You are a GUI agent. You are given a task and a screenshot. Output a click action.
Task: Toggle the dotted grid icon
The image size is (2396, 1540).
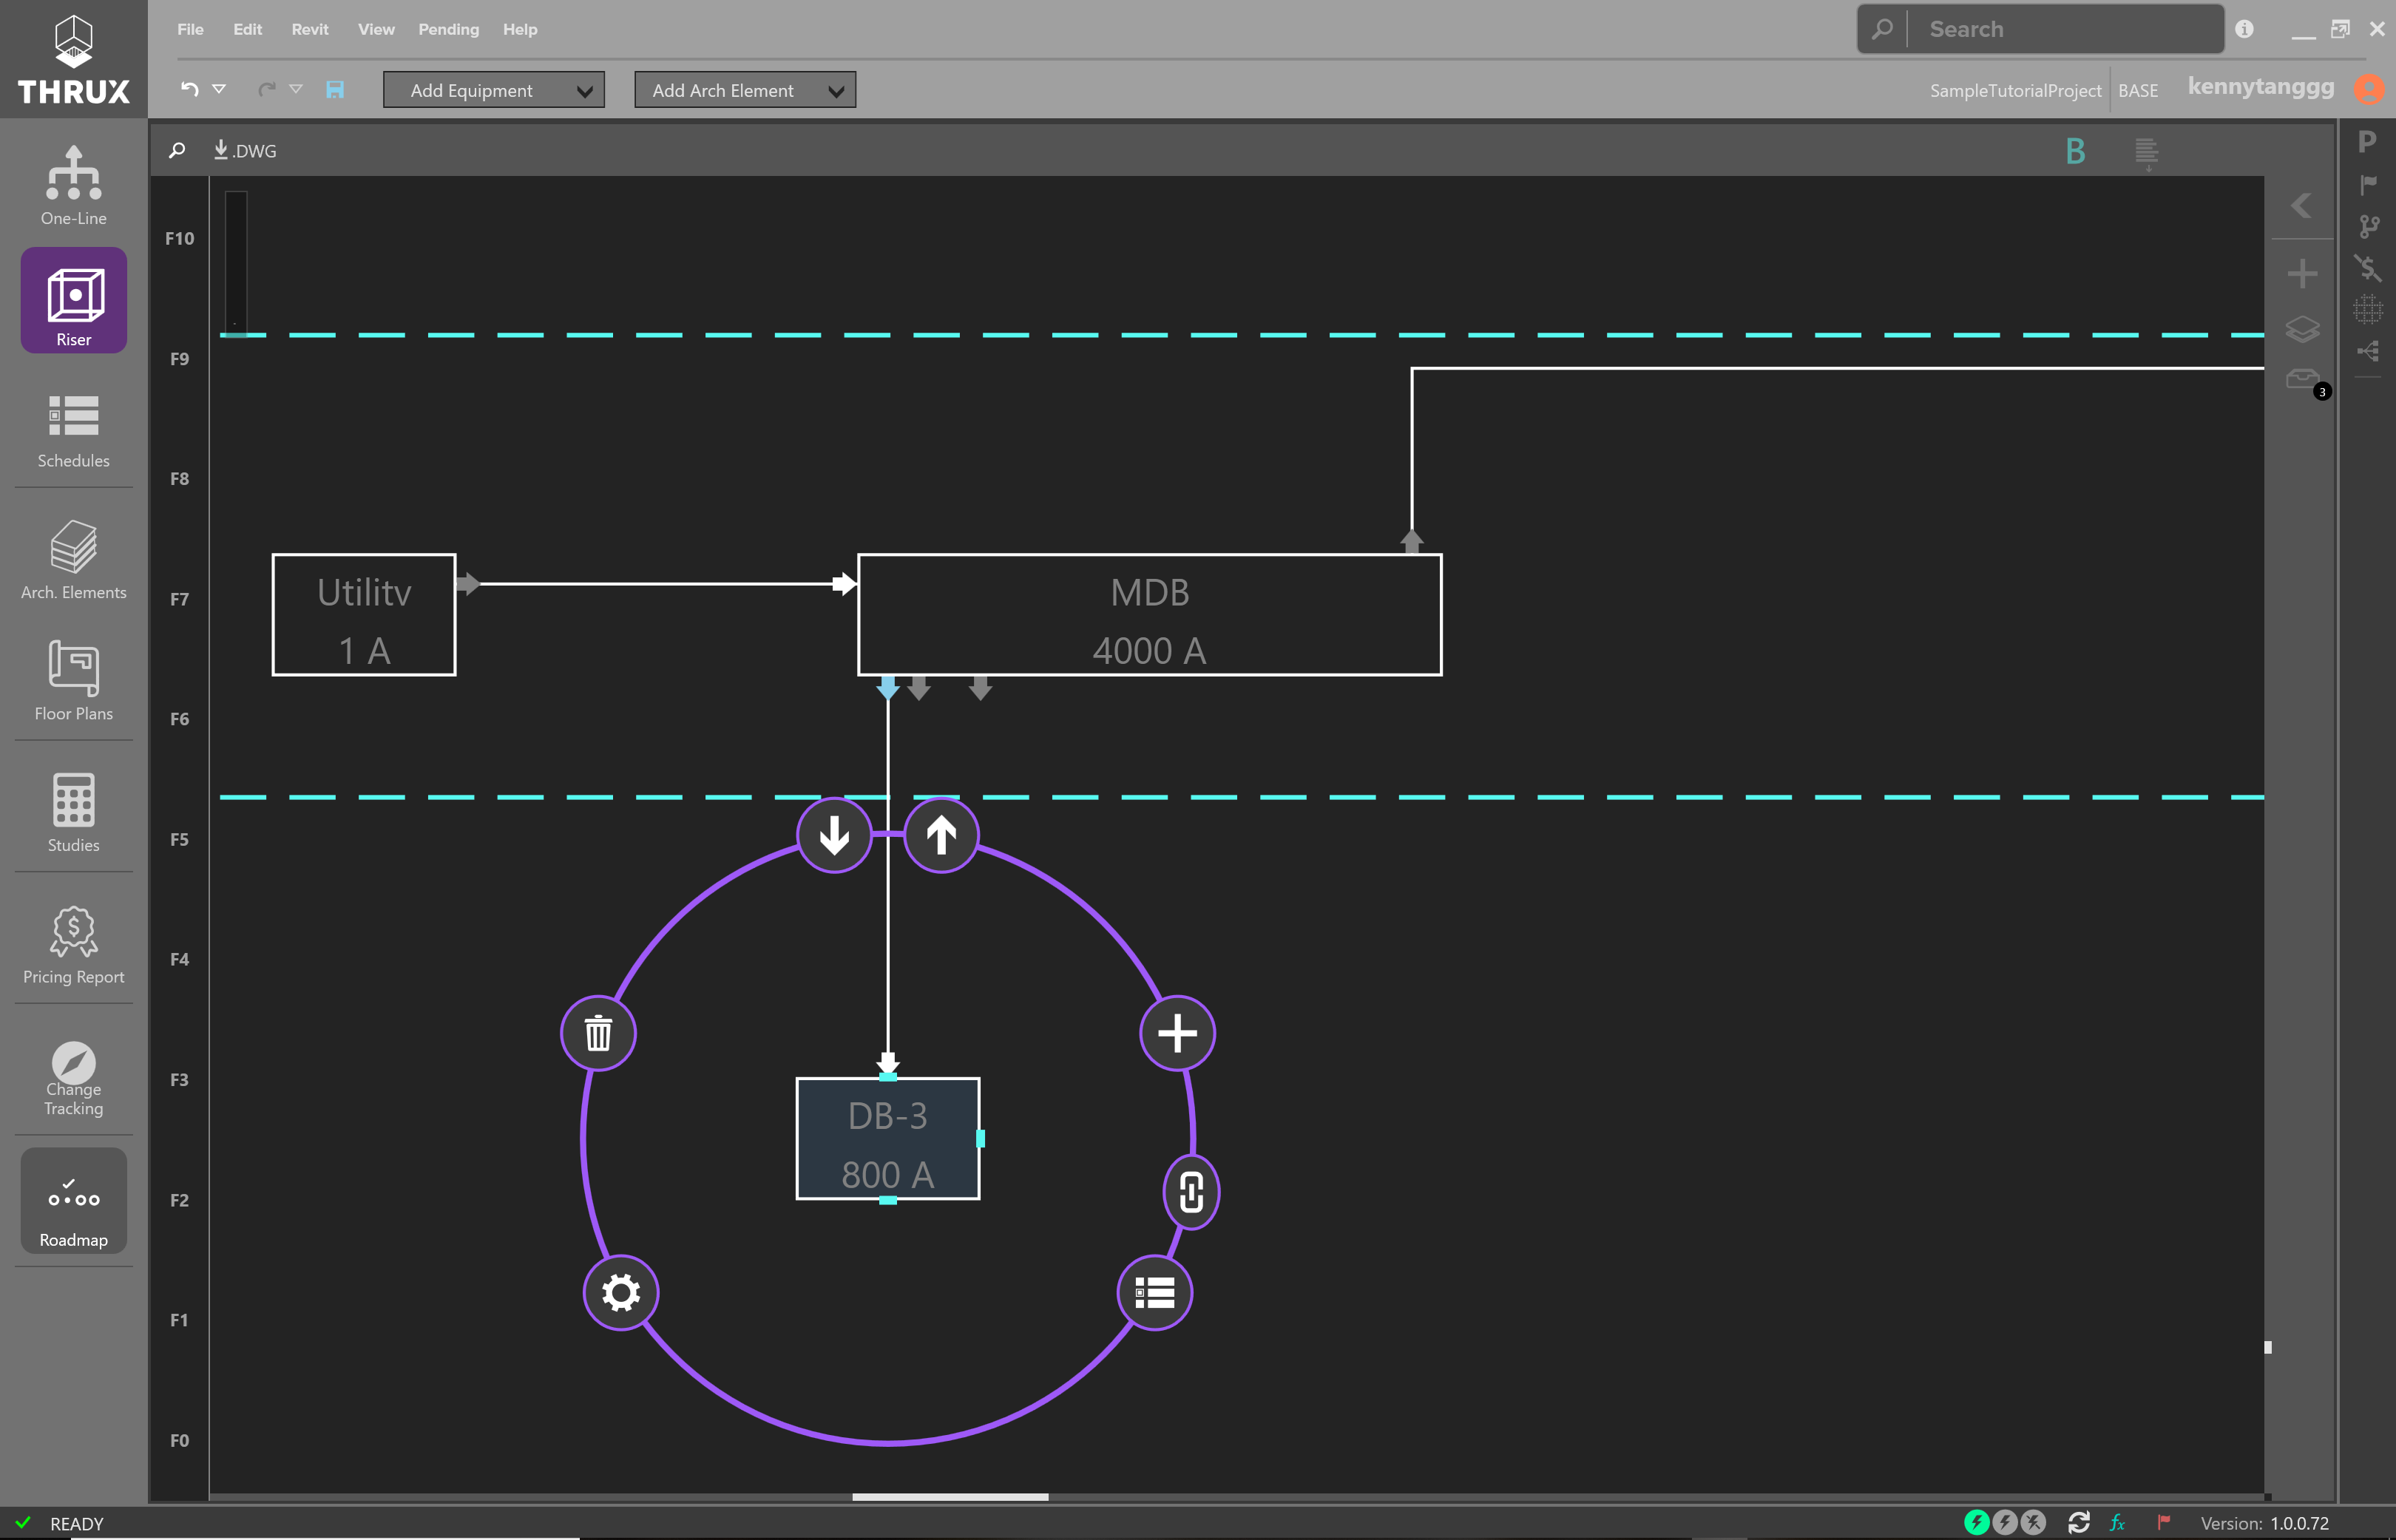2367,310
